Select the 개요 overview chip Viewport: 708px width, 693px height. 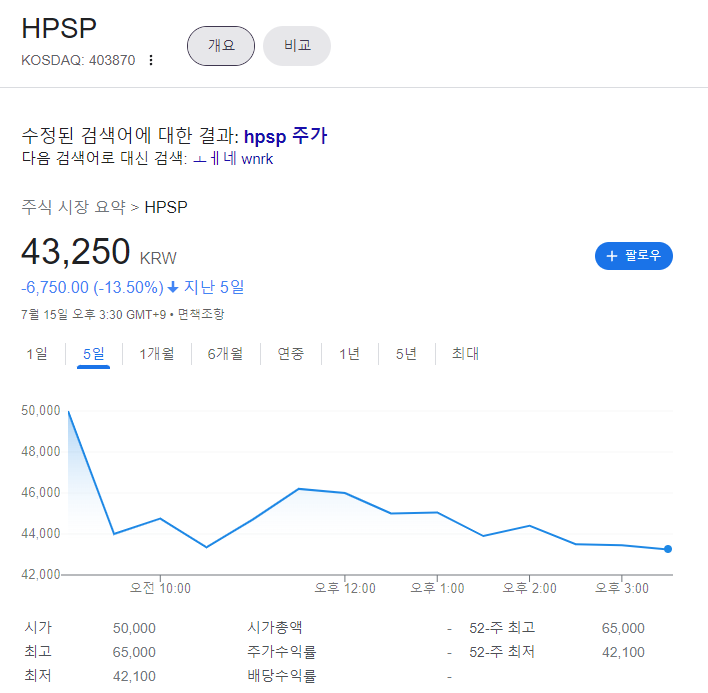click(221, 46)
